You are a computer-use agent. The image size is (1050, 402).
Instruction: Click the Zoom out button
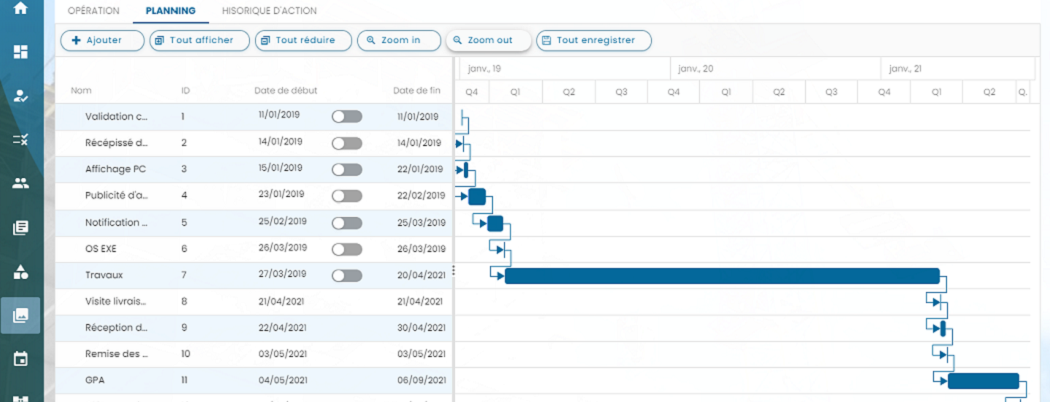point(489,40)
